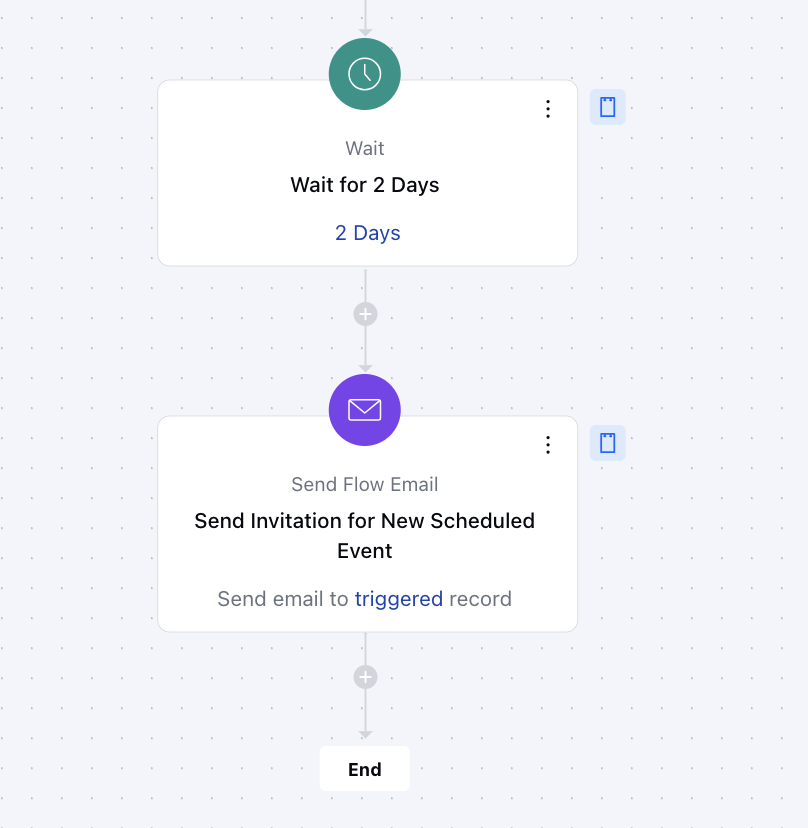
Task: Click connector line just below the Wait card
Action: tap(365, 284)
